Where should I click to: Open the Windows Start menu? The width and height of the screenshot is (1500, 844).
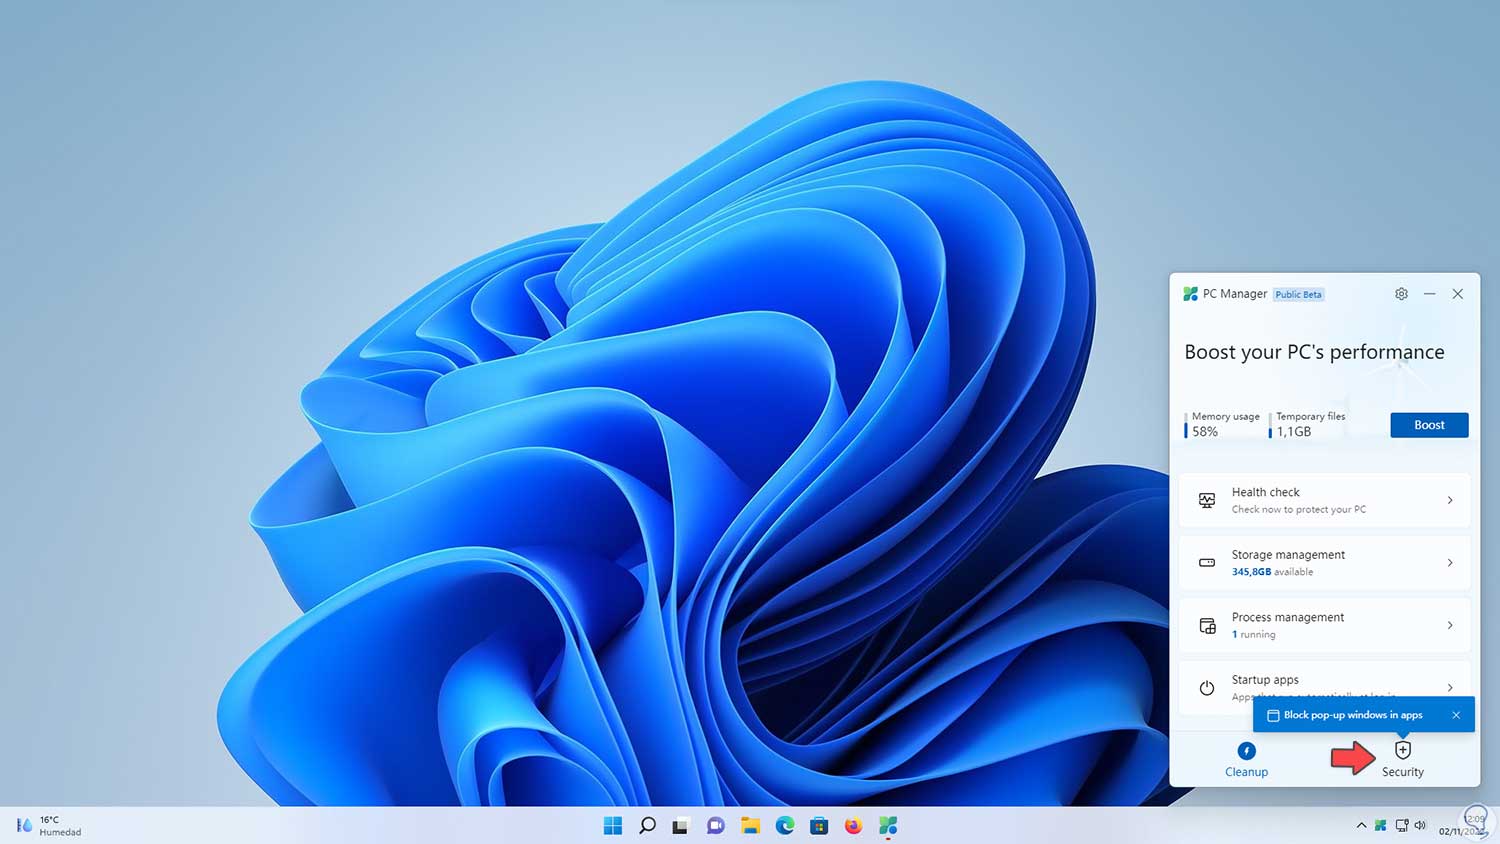613,825
